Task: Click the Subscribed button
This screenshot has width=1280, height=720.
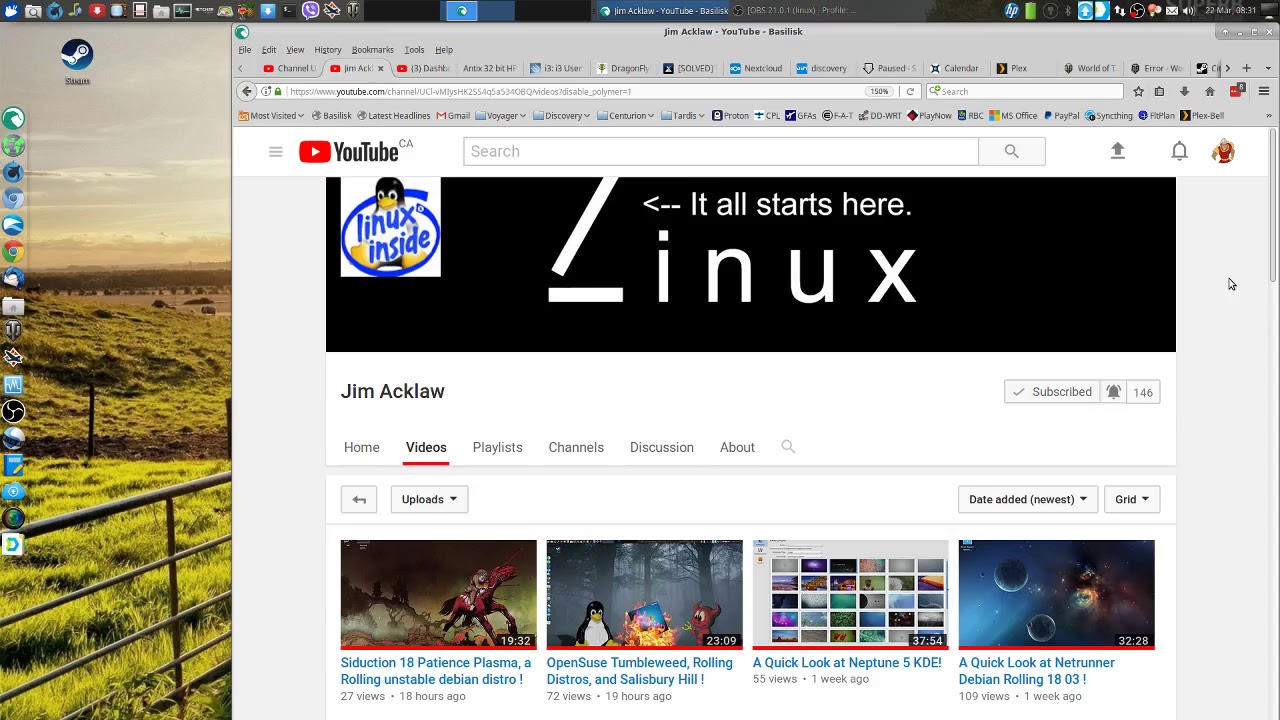Action: (x=1052, y=392)
